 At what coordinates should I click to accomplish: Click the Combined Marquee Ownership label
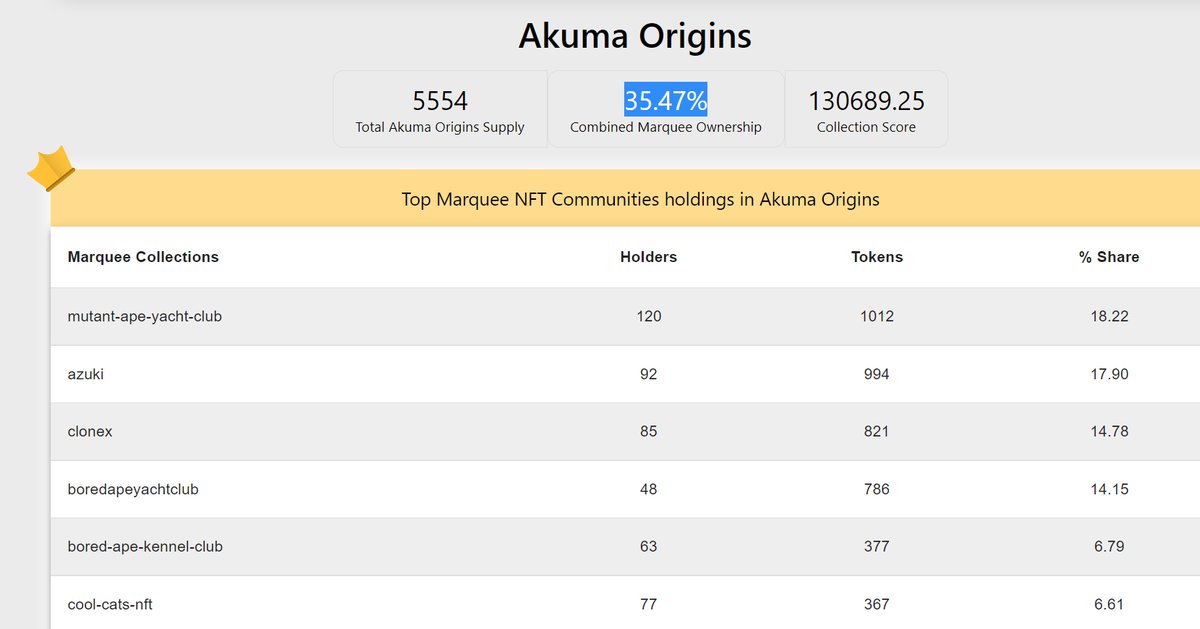[666, 127]
